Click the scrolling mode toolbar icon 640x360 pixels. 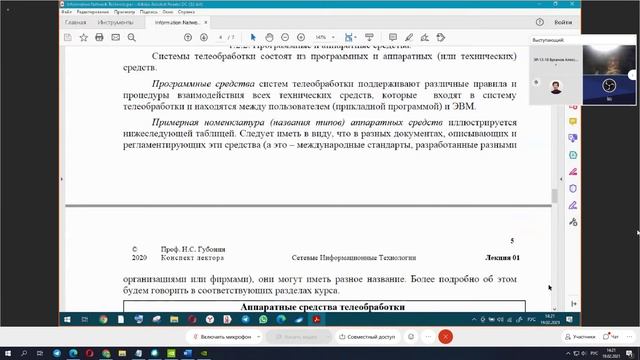coord(369,38)
